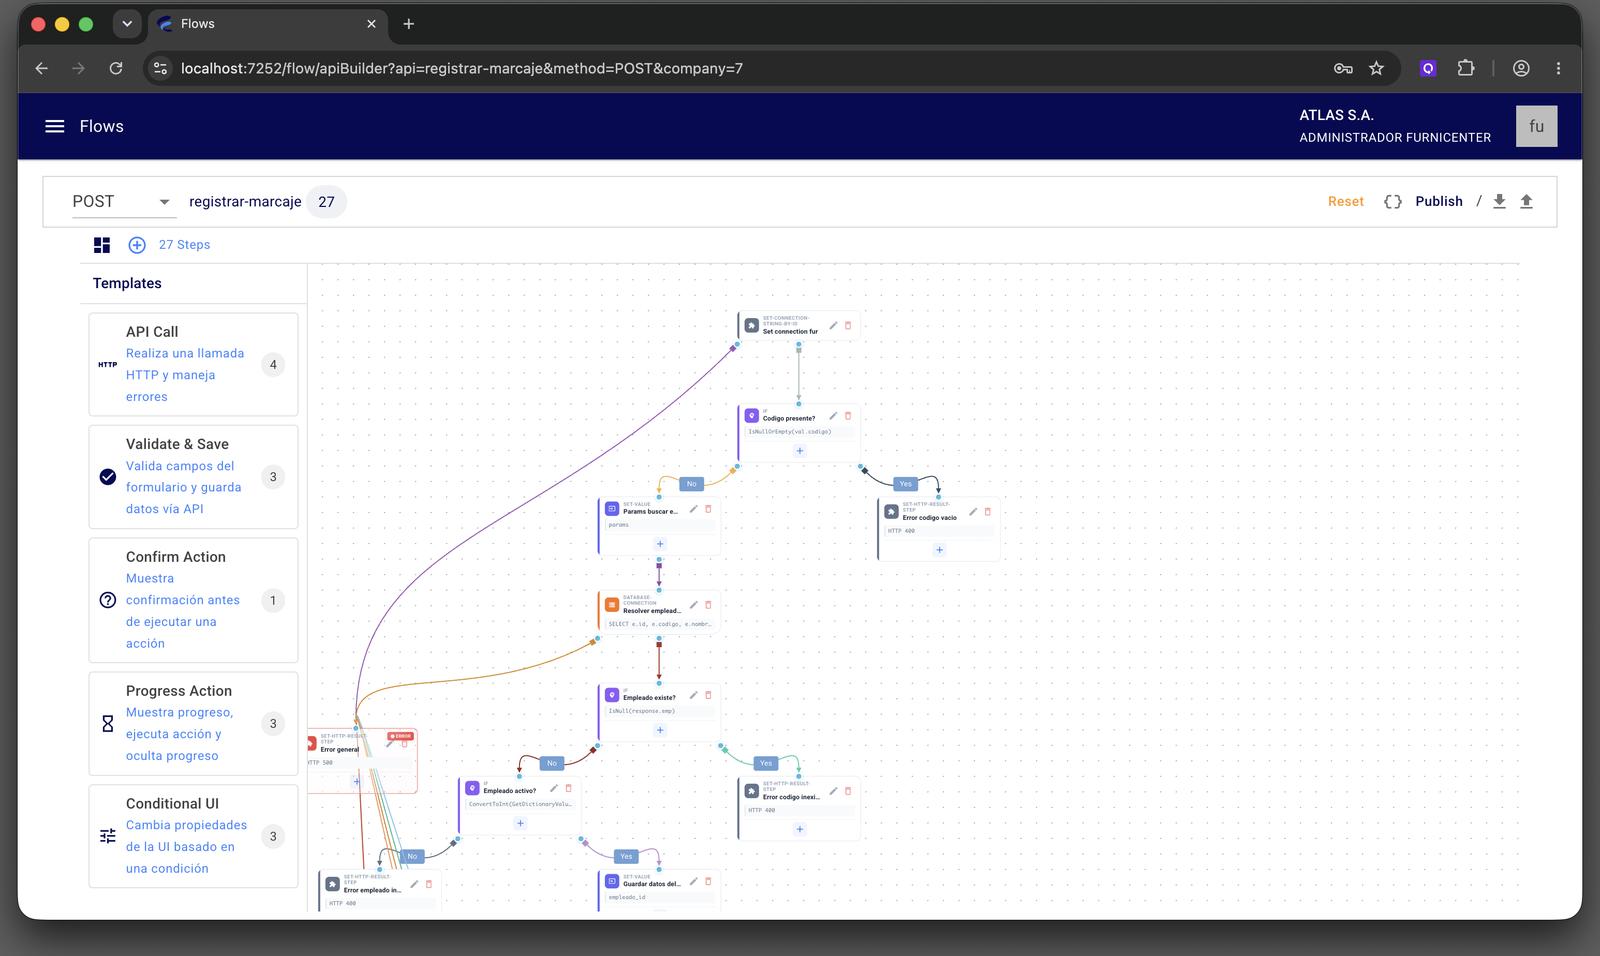Delete the Guardar datos del... step
This screenshot has height=956, width=1600.
[708, 881]
